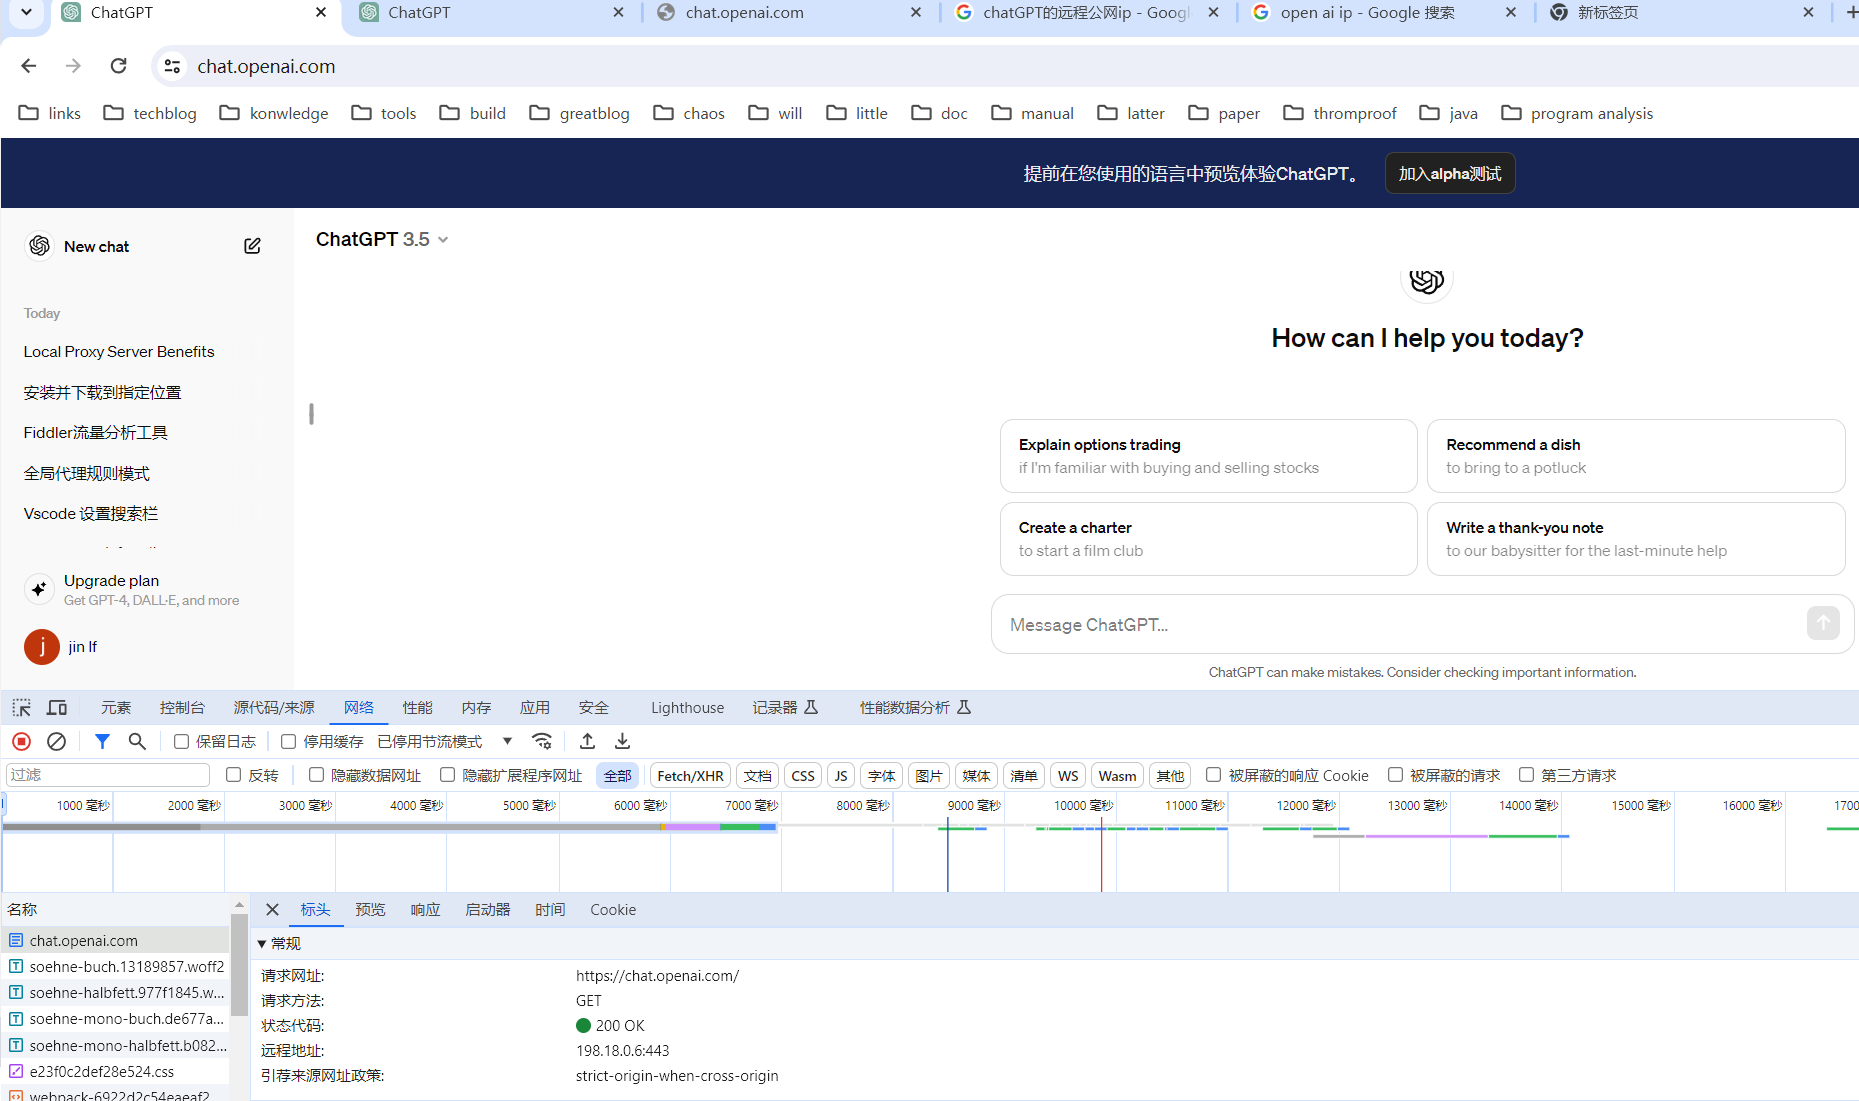
Task: Open Fiddler流量分析工具 chat
Action: [95, 432]
